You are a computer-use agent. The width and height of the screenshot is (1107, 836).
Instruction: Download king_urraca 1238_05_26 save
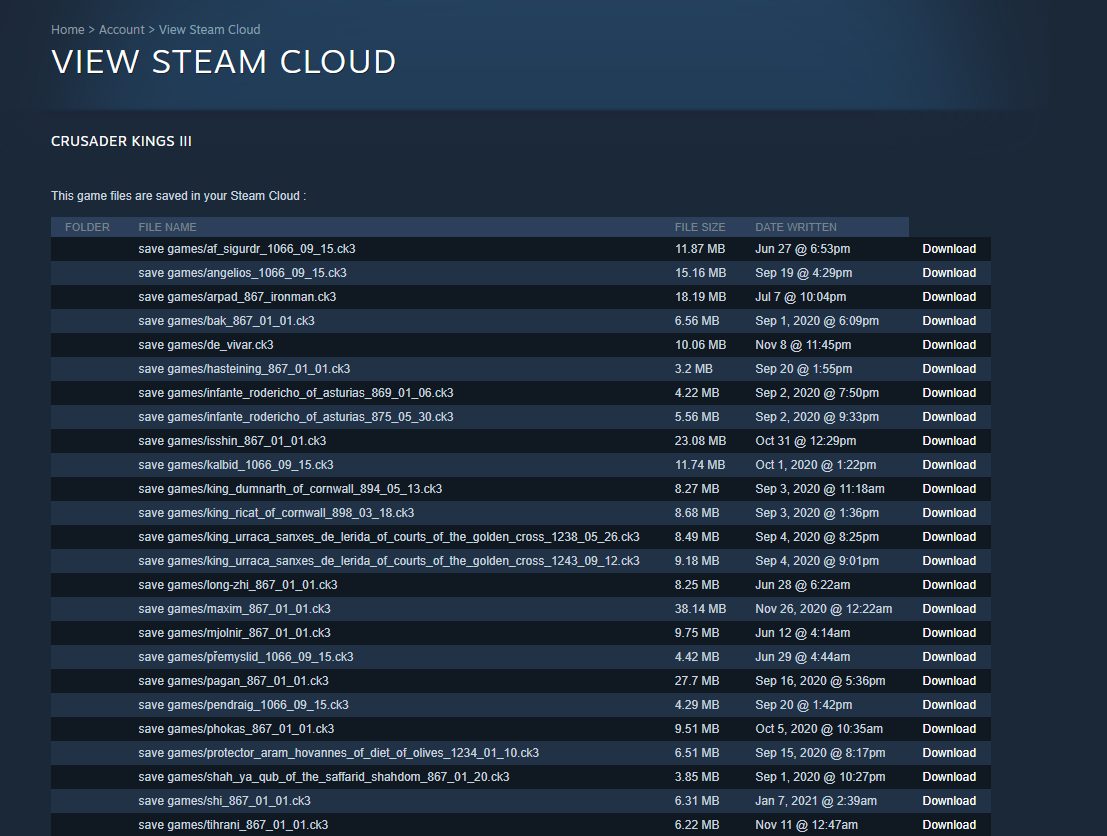point(949,537)
